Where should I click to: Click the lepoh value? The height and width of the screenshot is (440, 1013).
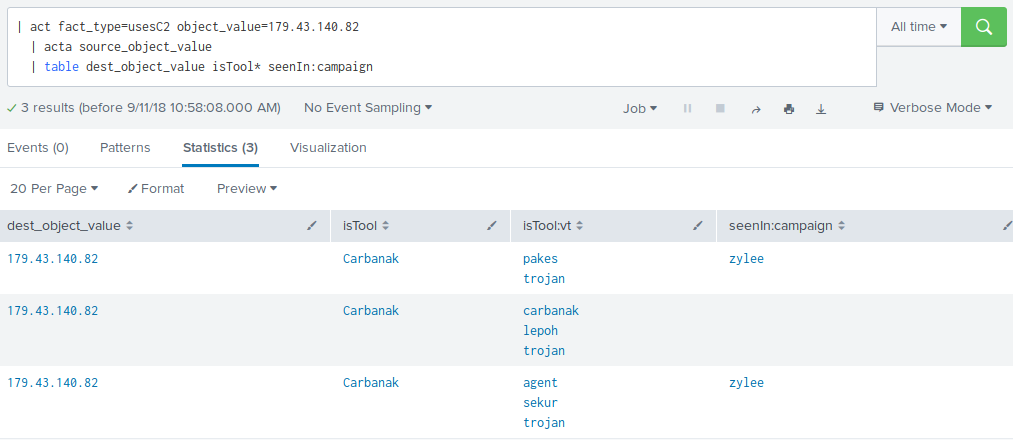click(x=540, y=331)
